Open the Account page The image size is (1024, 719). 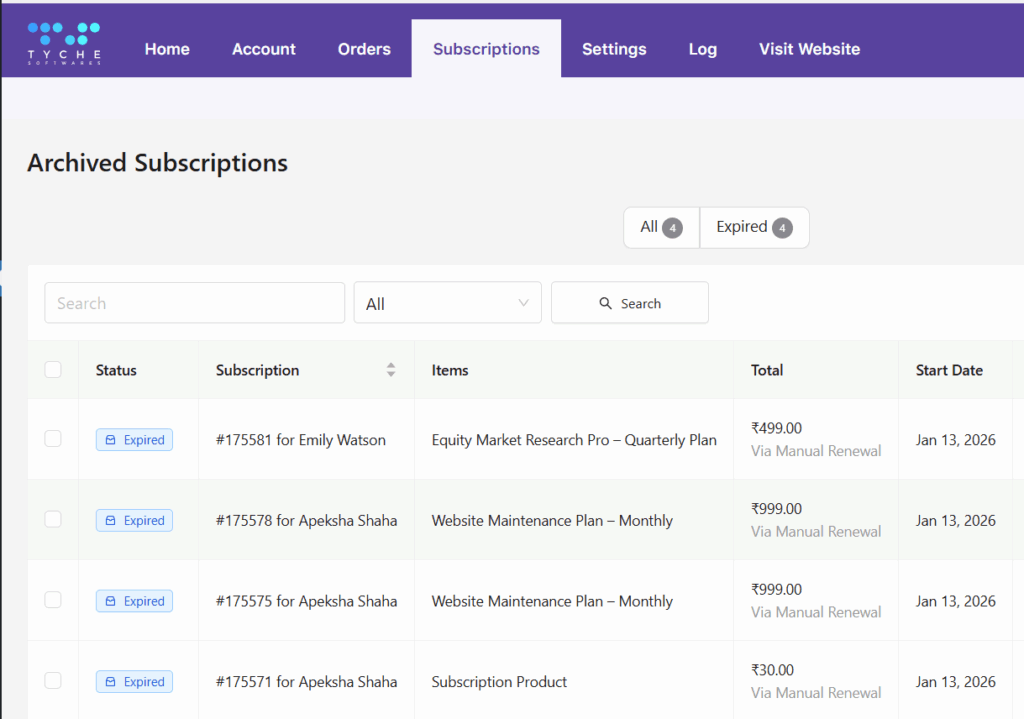point(264,49)
